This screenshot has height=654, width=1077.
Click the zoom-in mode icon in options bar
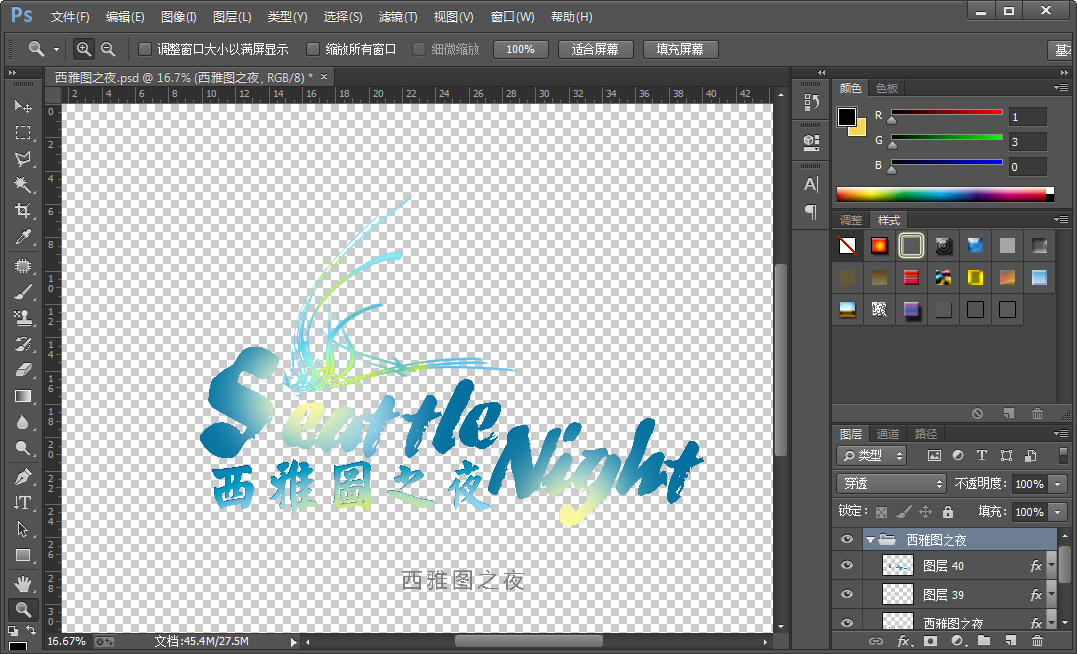pos(84,49)
